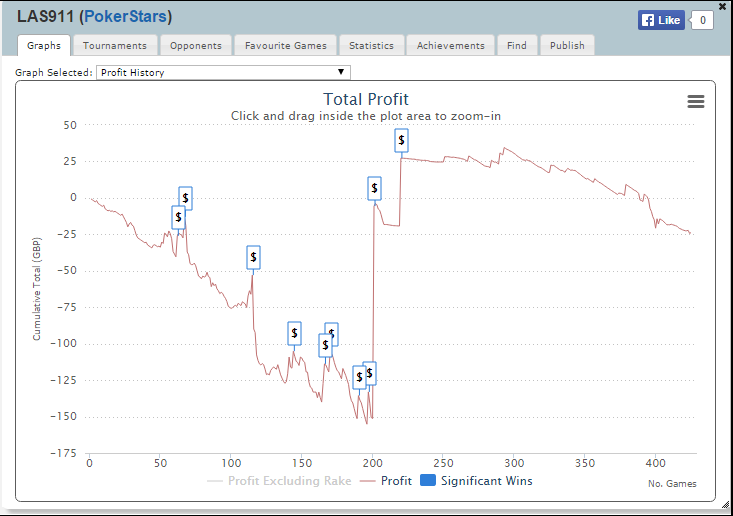Expand the Graph Selected Profit History dropdown

(x=223, y=72)
